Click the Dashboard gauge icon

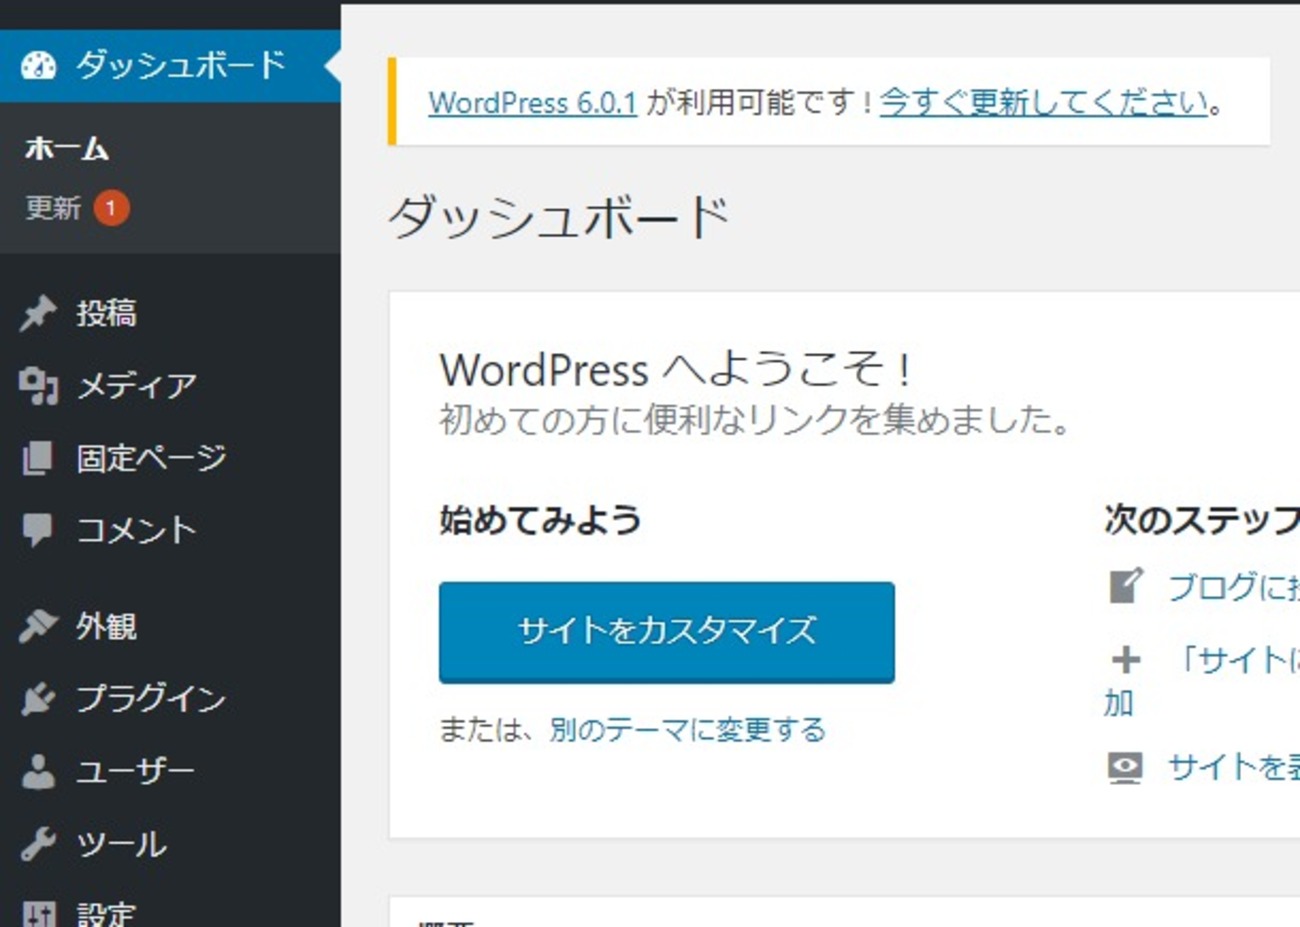[x=39, y=66]
